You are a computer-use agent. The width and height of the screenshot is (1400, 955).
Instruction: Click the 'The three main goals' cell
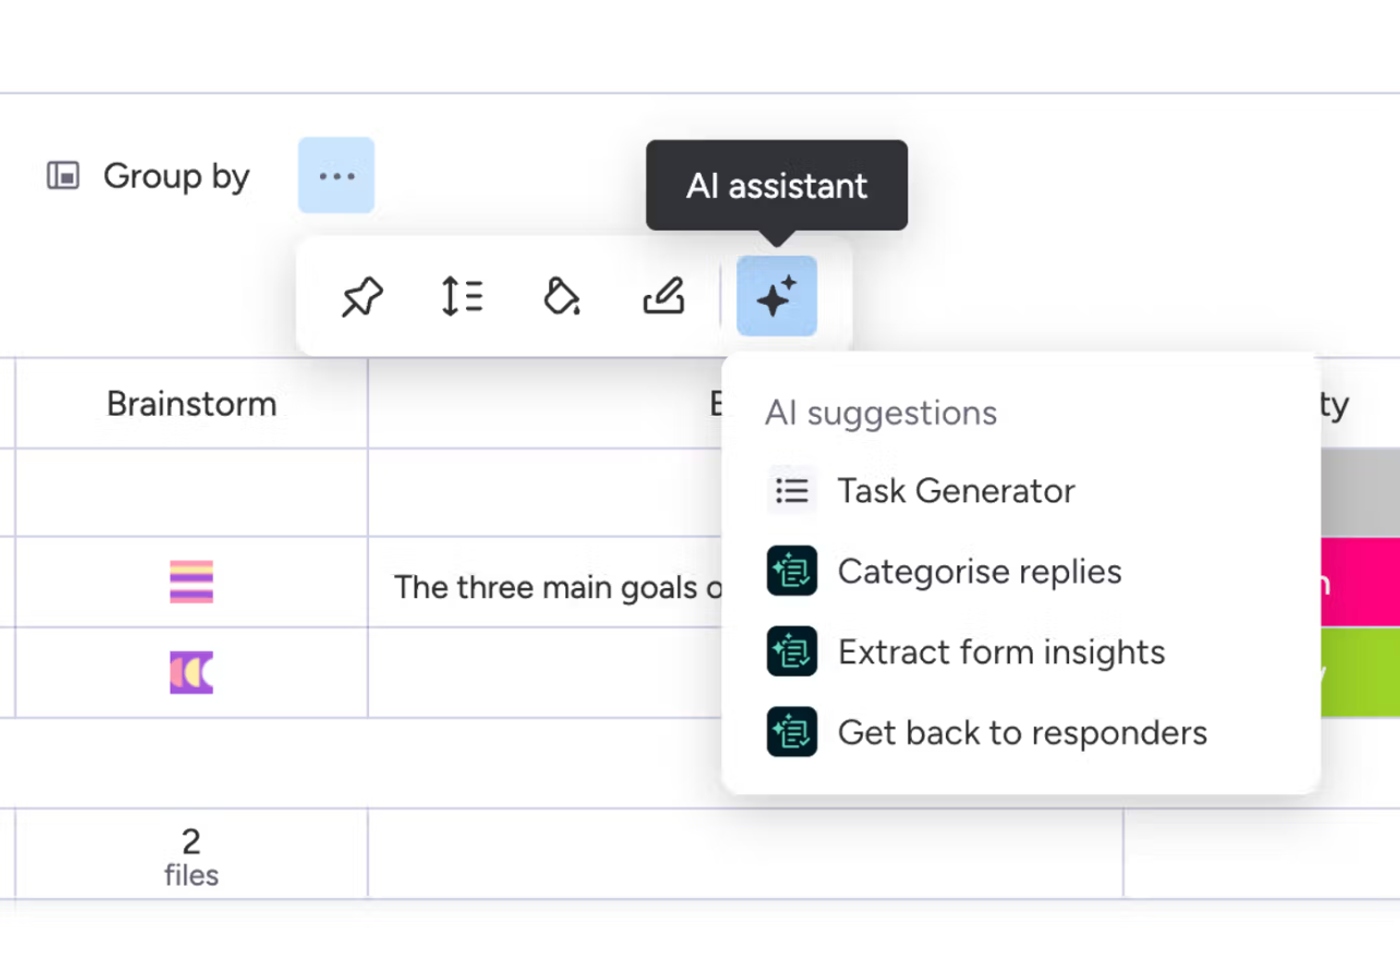(545, 583)
